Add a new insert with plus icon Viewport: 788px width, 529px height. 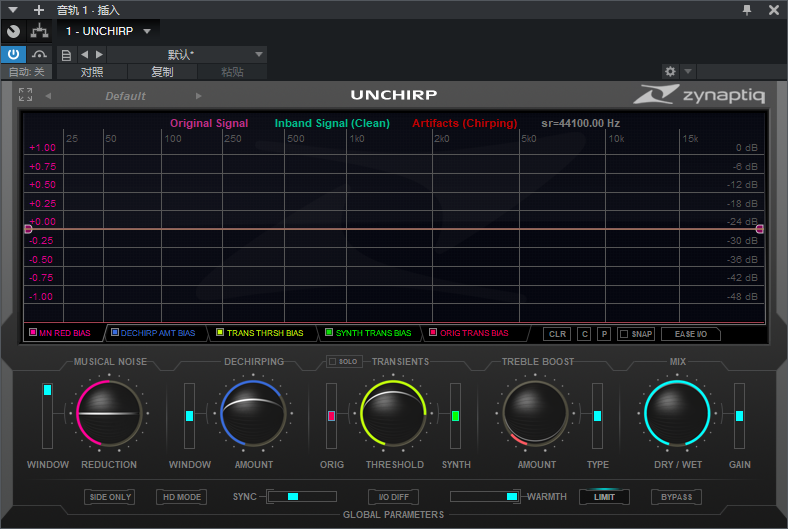tap(39, 10)
